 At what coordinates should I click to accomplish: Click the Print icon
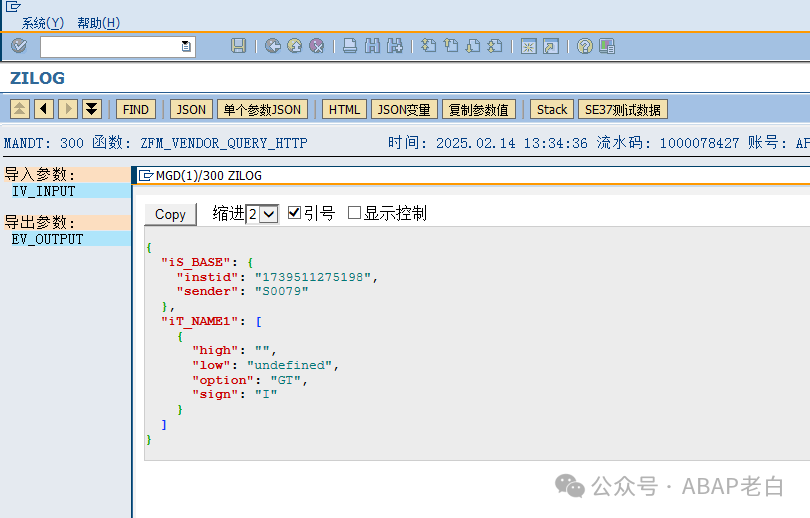(x=350, y=46)
